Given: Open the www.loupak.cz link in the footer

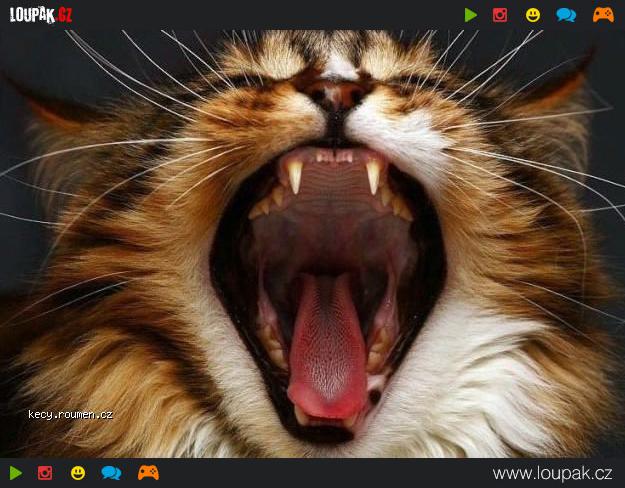Looking at the screenshot, I should pos(552,473).
